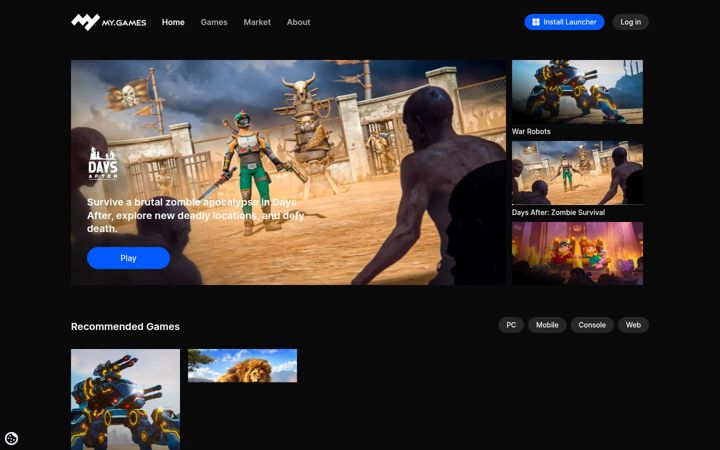Select the colorful cartoon game thumbnail

(x=577, y=253)
